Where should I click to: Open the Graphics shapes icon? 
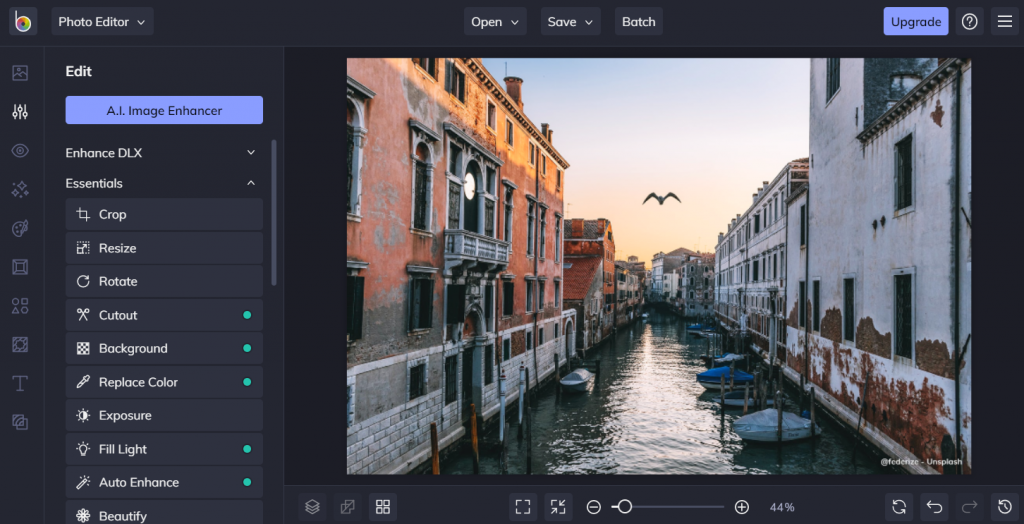[20, 306]
